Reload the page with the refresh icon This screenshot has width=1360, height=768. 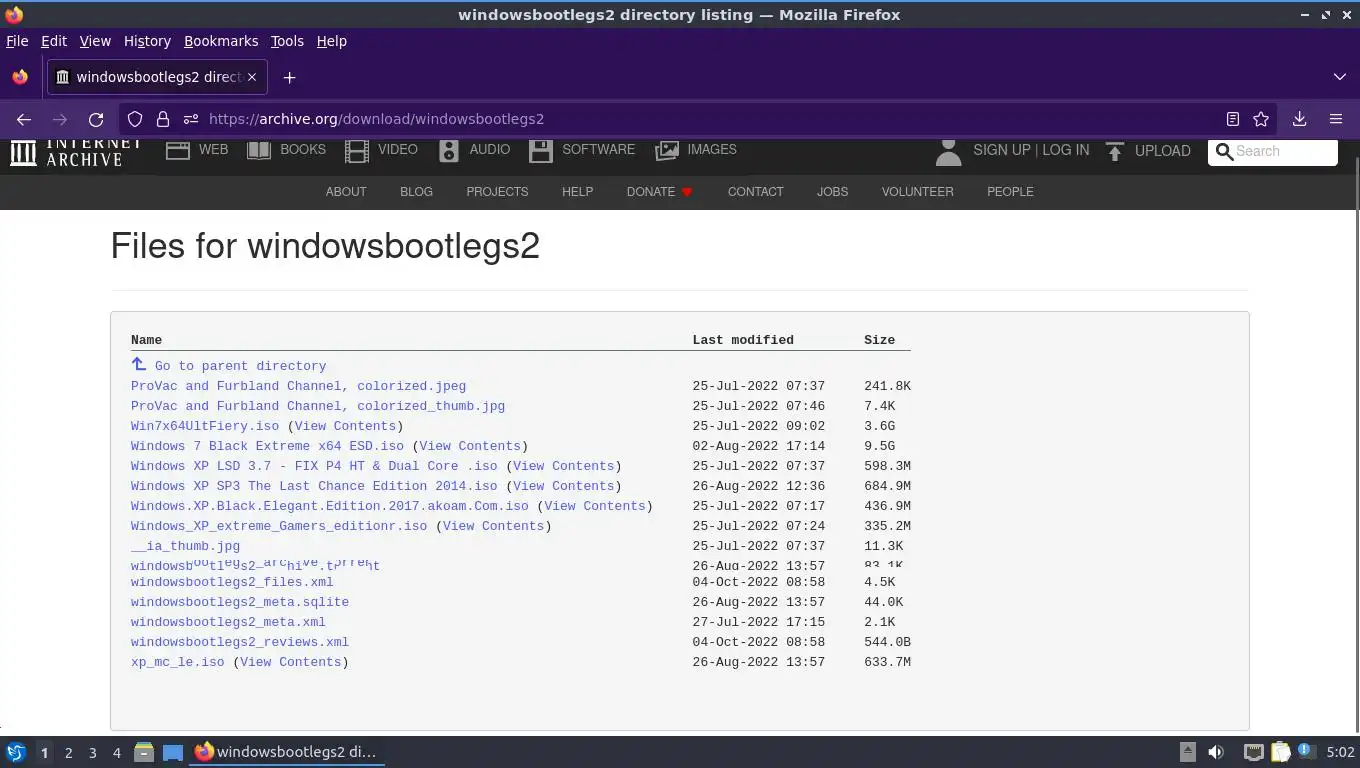coord(96,119)
